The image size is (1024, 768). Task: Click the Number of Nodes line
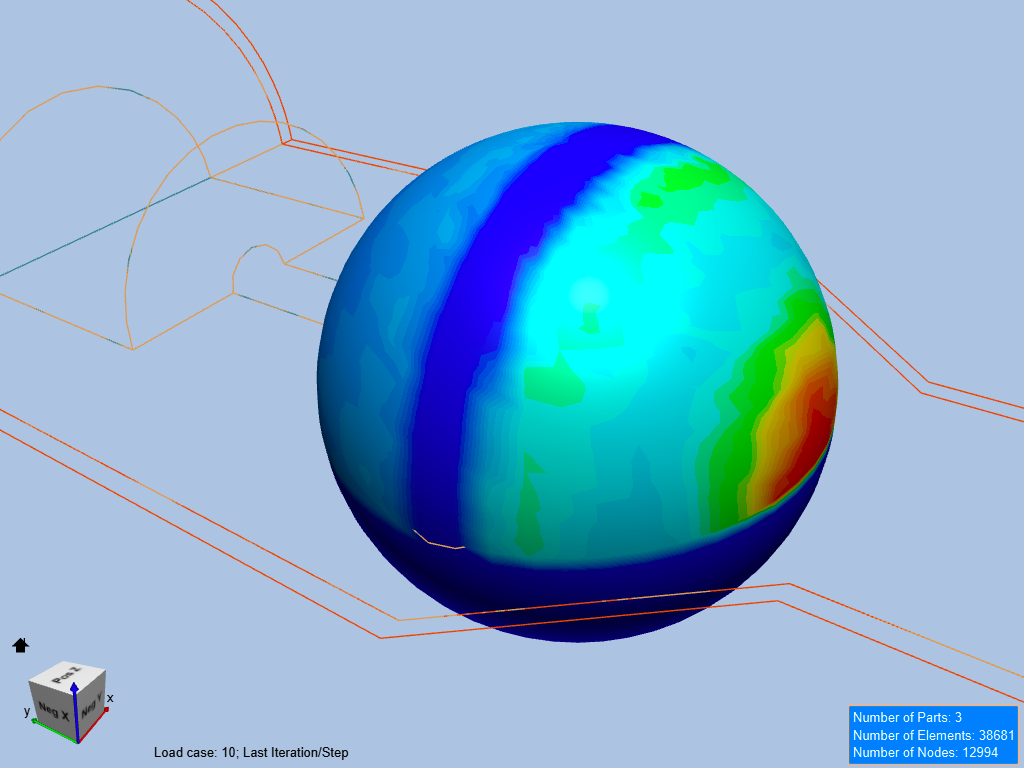[x=925, y=752]
